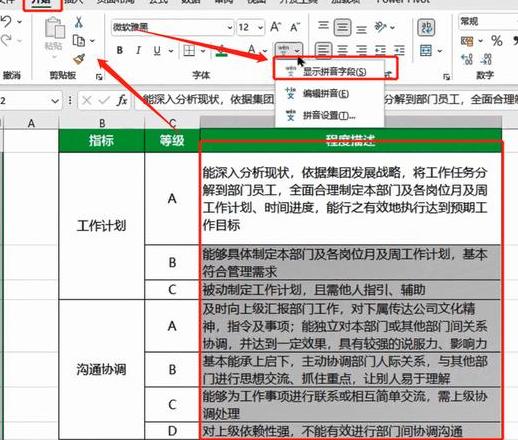The height and width of the screenshot is (440, 518).
Task: Click the formula bar cancel X
Action: click(87, 100)
